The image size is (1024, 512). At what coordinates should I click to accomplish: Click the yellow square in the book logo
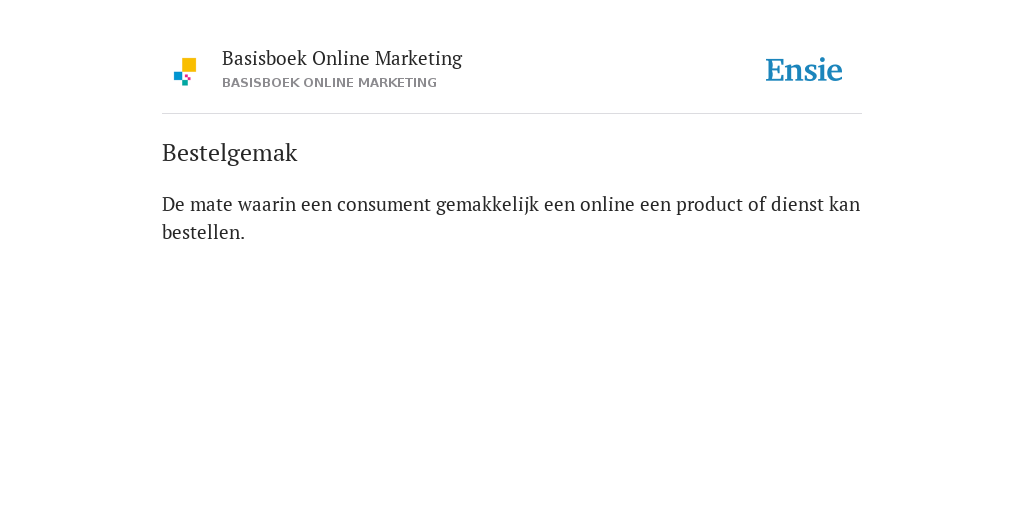pos(189,65)
